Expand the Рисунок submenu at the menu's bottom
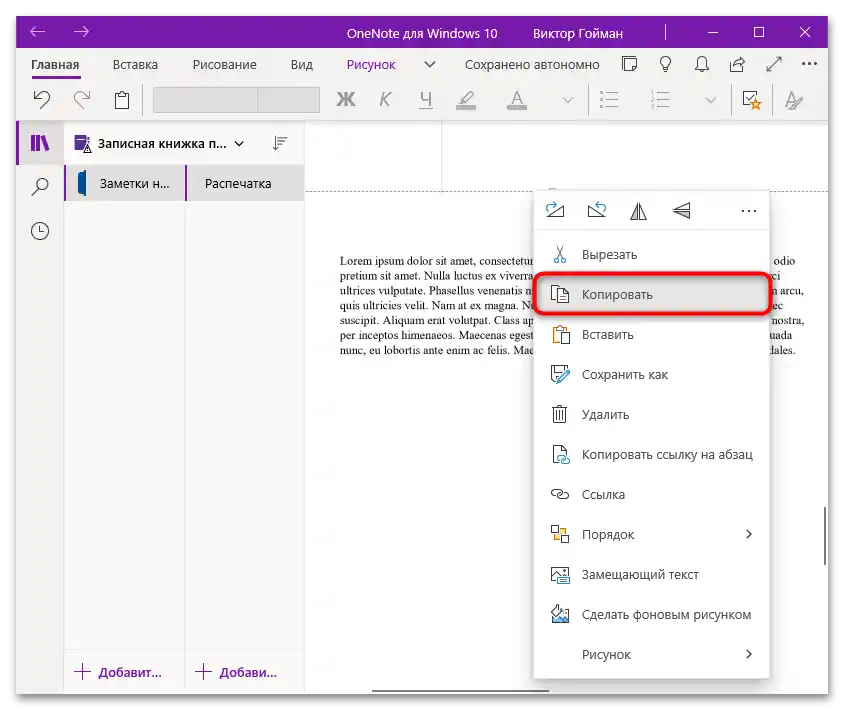This screenshot has width=844, height=710. pos(651,655)
